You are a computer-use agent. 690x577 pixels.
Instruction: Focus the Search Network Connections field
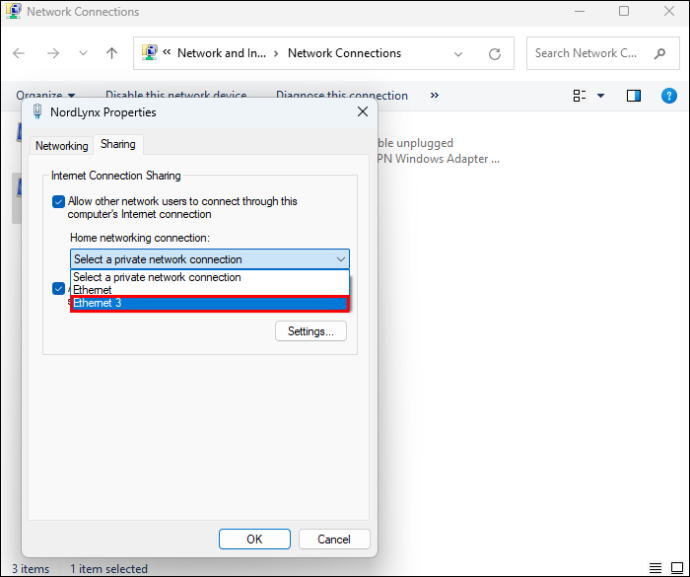point(602,53)
